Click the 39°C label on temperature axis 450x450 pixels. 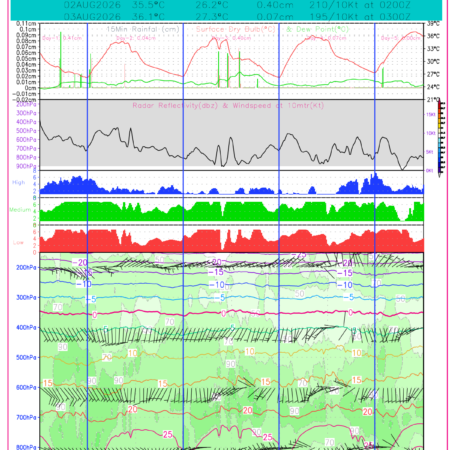click(433, 24)
